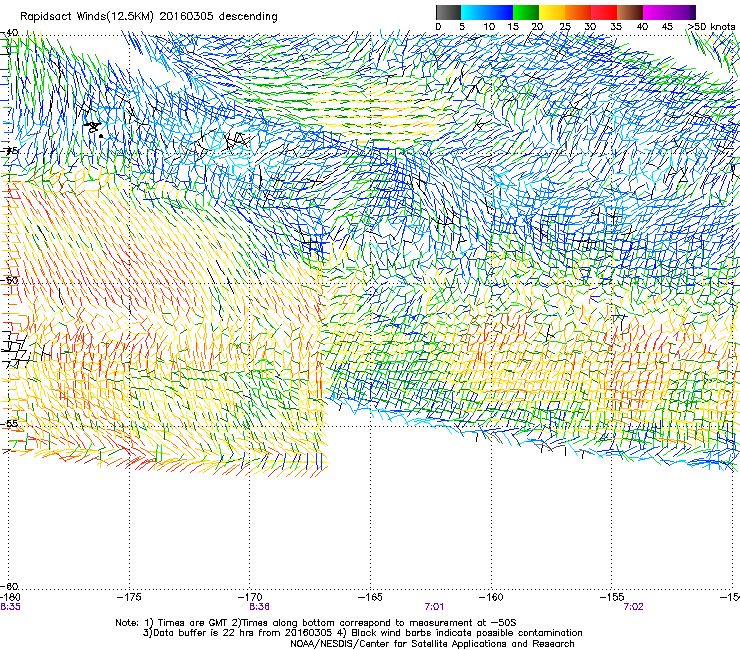The height and width of the screenshot is (650, 740).
Task: Click the 'Times are GMT' note line
Action: (315, 623)
